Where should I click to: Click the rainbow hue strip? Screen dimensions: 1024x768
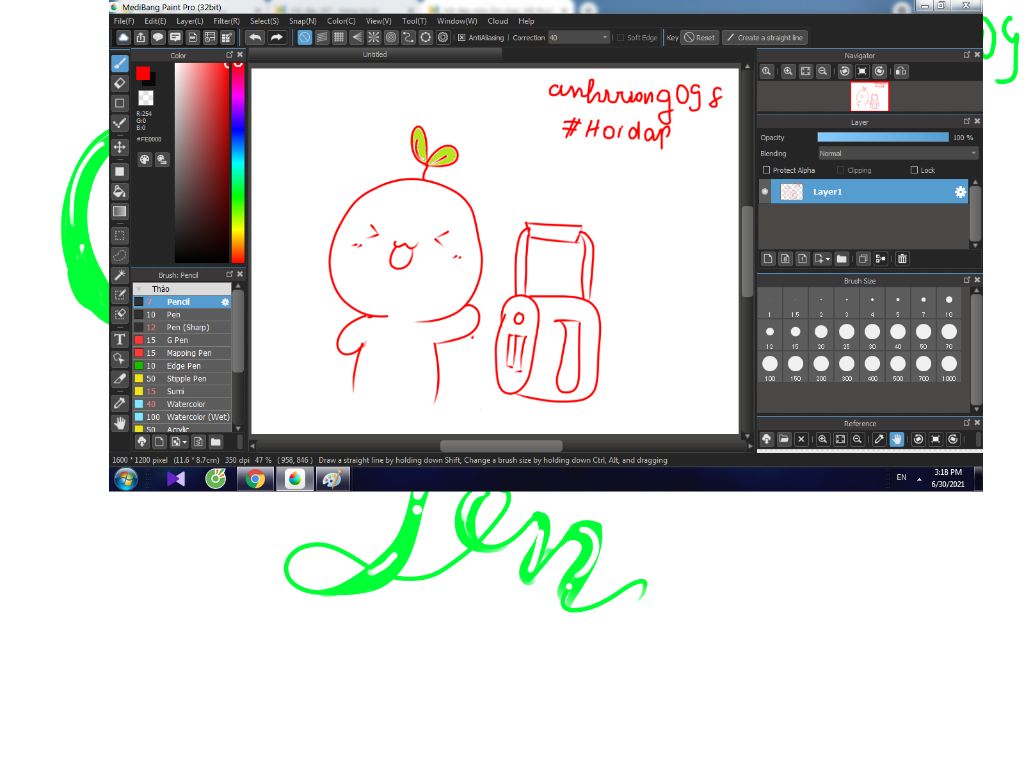click(238, 163)
